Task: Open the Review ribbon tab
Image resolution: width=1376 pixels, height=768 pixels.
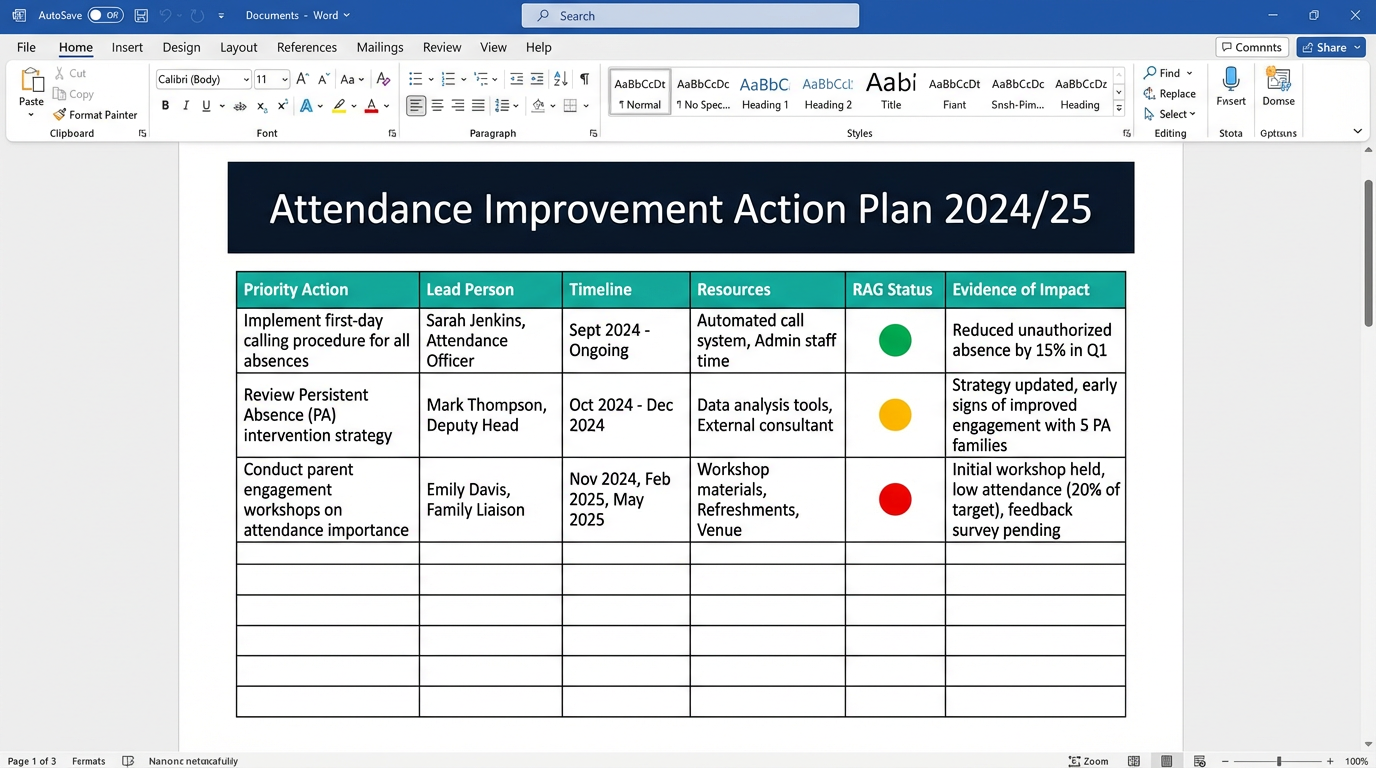Action: point(441,47)
